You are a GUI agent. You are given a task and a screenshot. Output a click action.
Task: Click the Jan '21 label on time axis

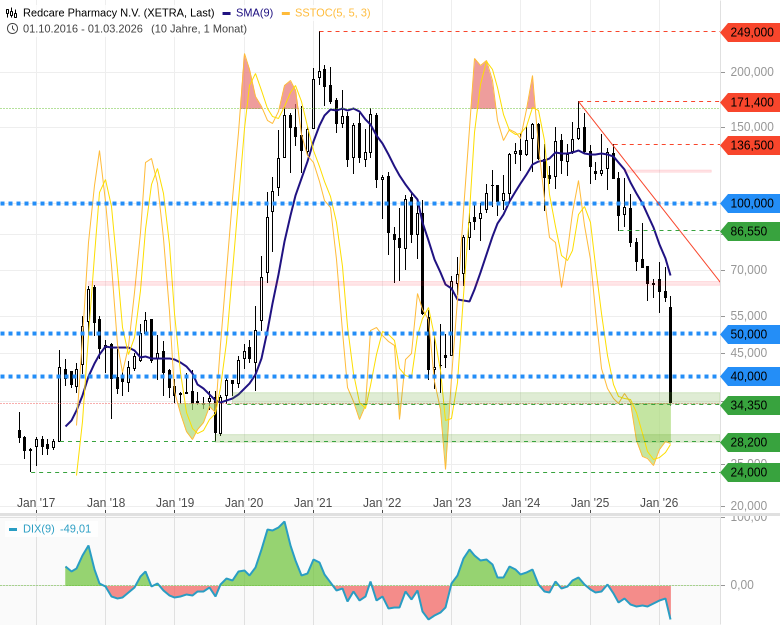(x=313, y=503)
